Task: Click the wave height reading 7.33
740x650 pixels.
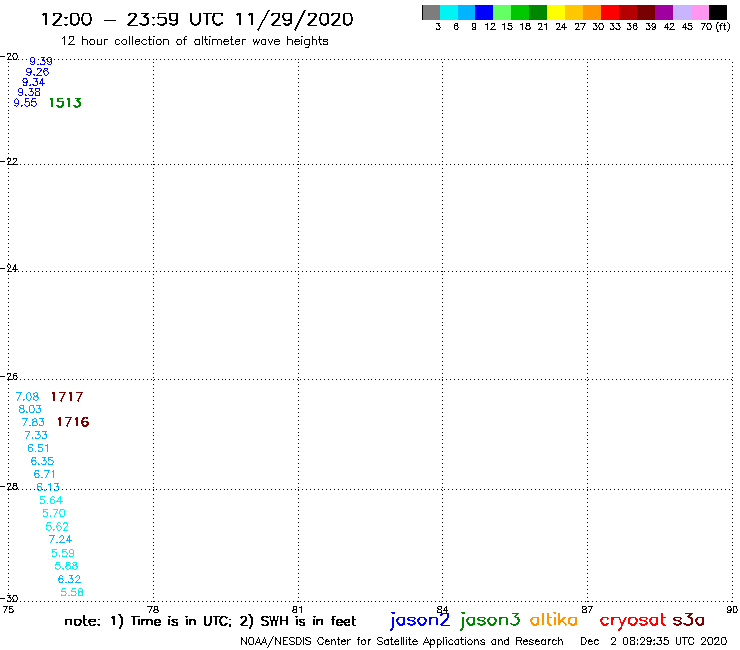Action: pos(36,435)
